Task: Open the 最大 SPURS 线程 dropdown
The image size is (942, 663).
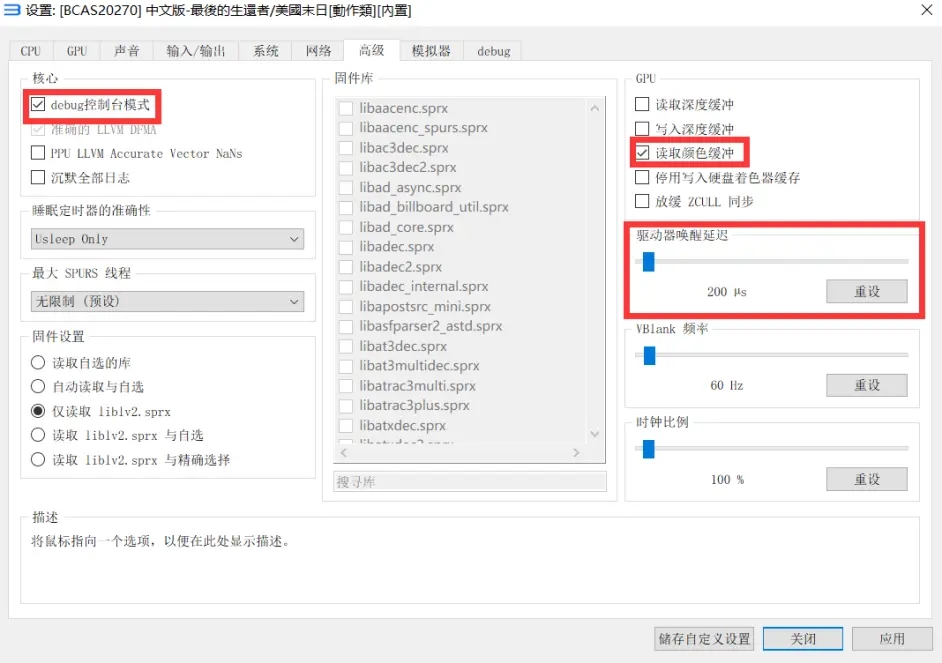Action: point(166,301)
